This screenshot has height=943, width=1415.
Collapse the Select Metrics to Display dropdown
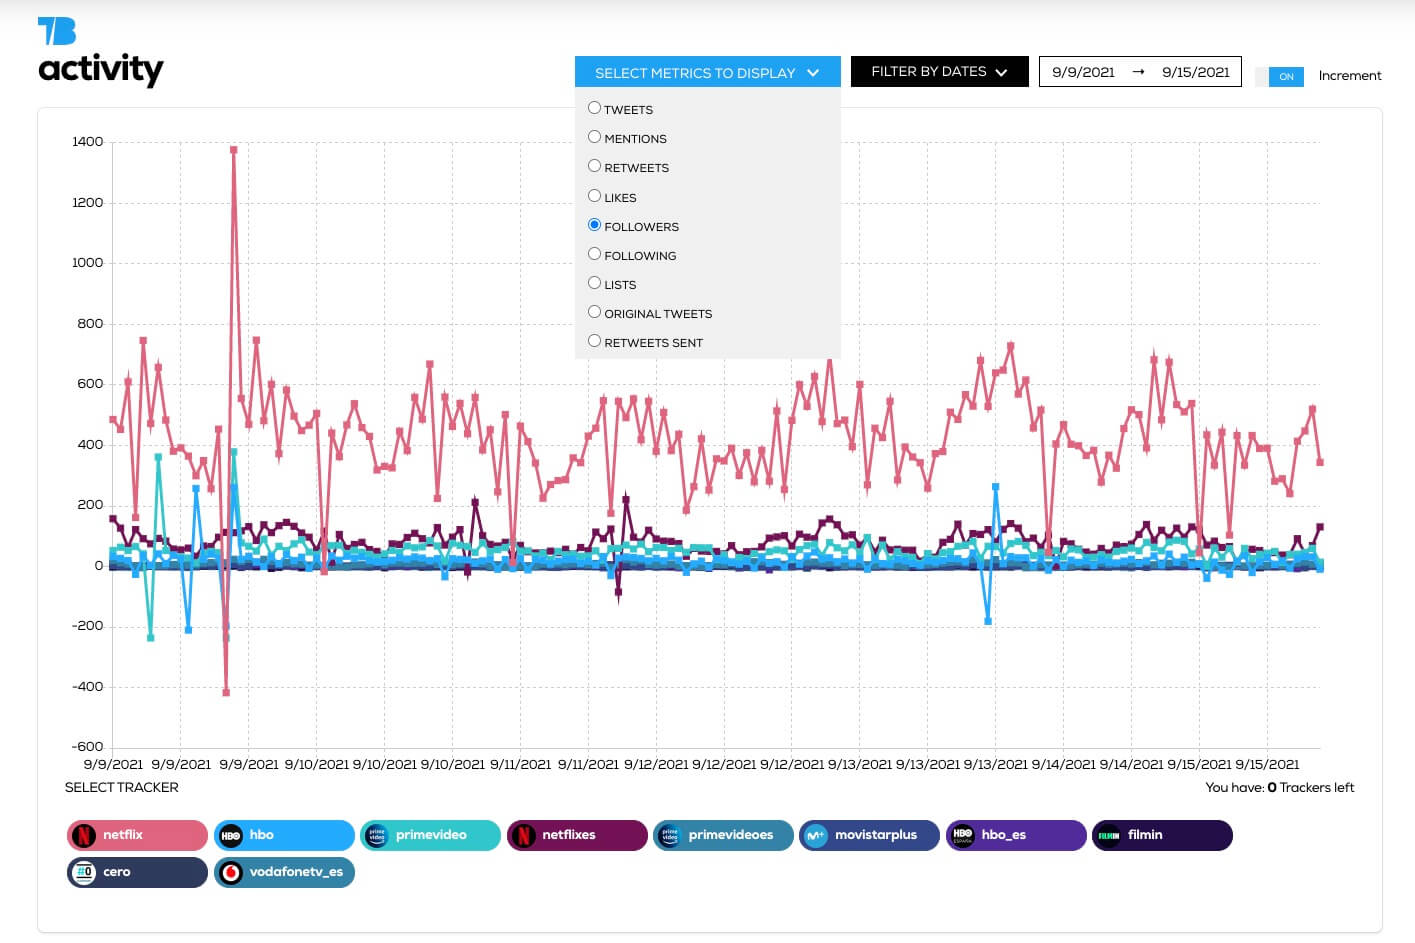707,72
